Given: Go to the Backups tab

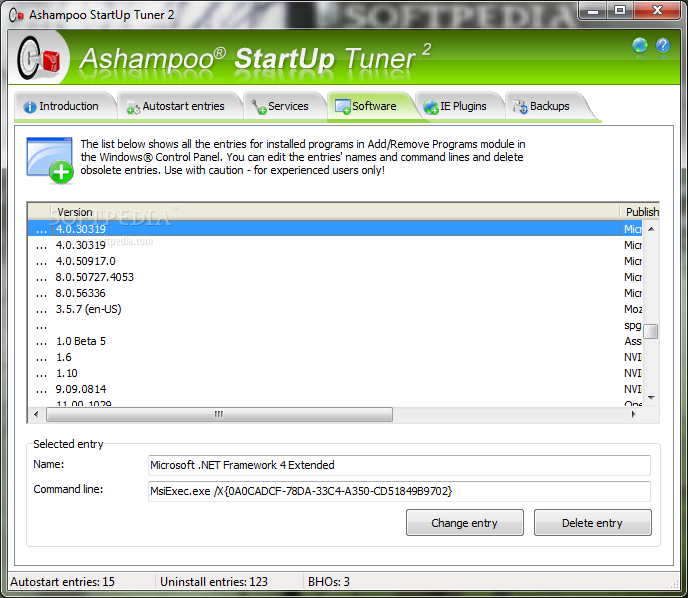Looking at the screenshot, I should (x=546, y=107).
